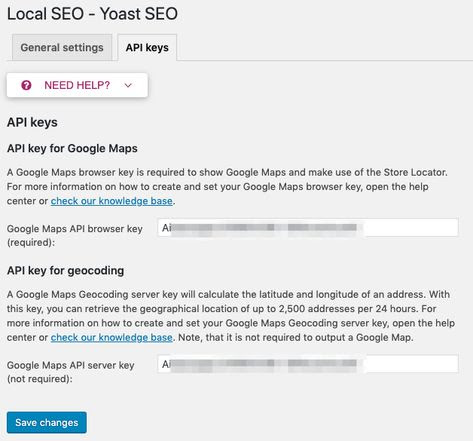The height and width of the screenshot is (441, 473).
Task: Click the API keys section heading
Action: pyautogui.click(x=32, y=122)
